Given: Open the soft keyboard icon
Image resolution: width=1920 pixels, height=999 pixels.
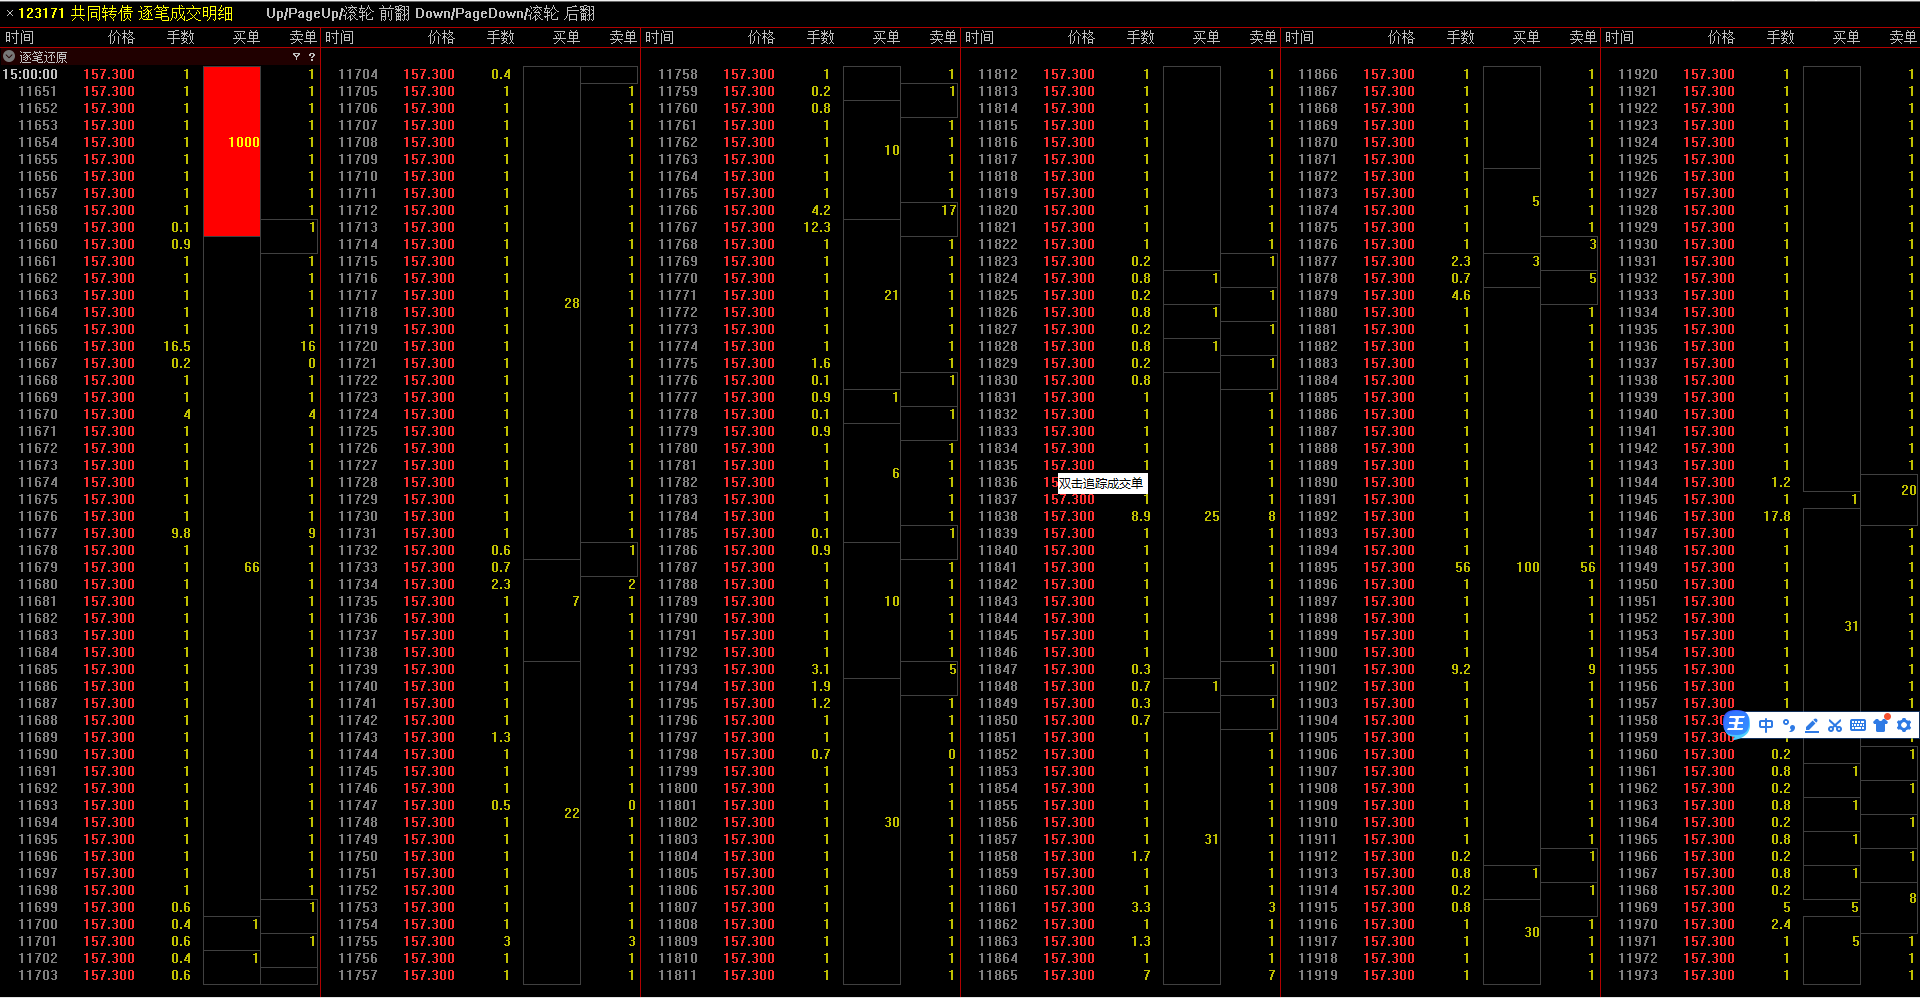Looking at the screenshot, I should 1857,725.
